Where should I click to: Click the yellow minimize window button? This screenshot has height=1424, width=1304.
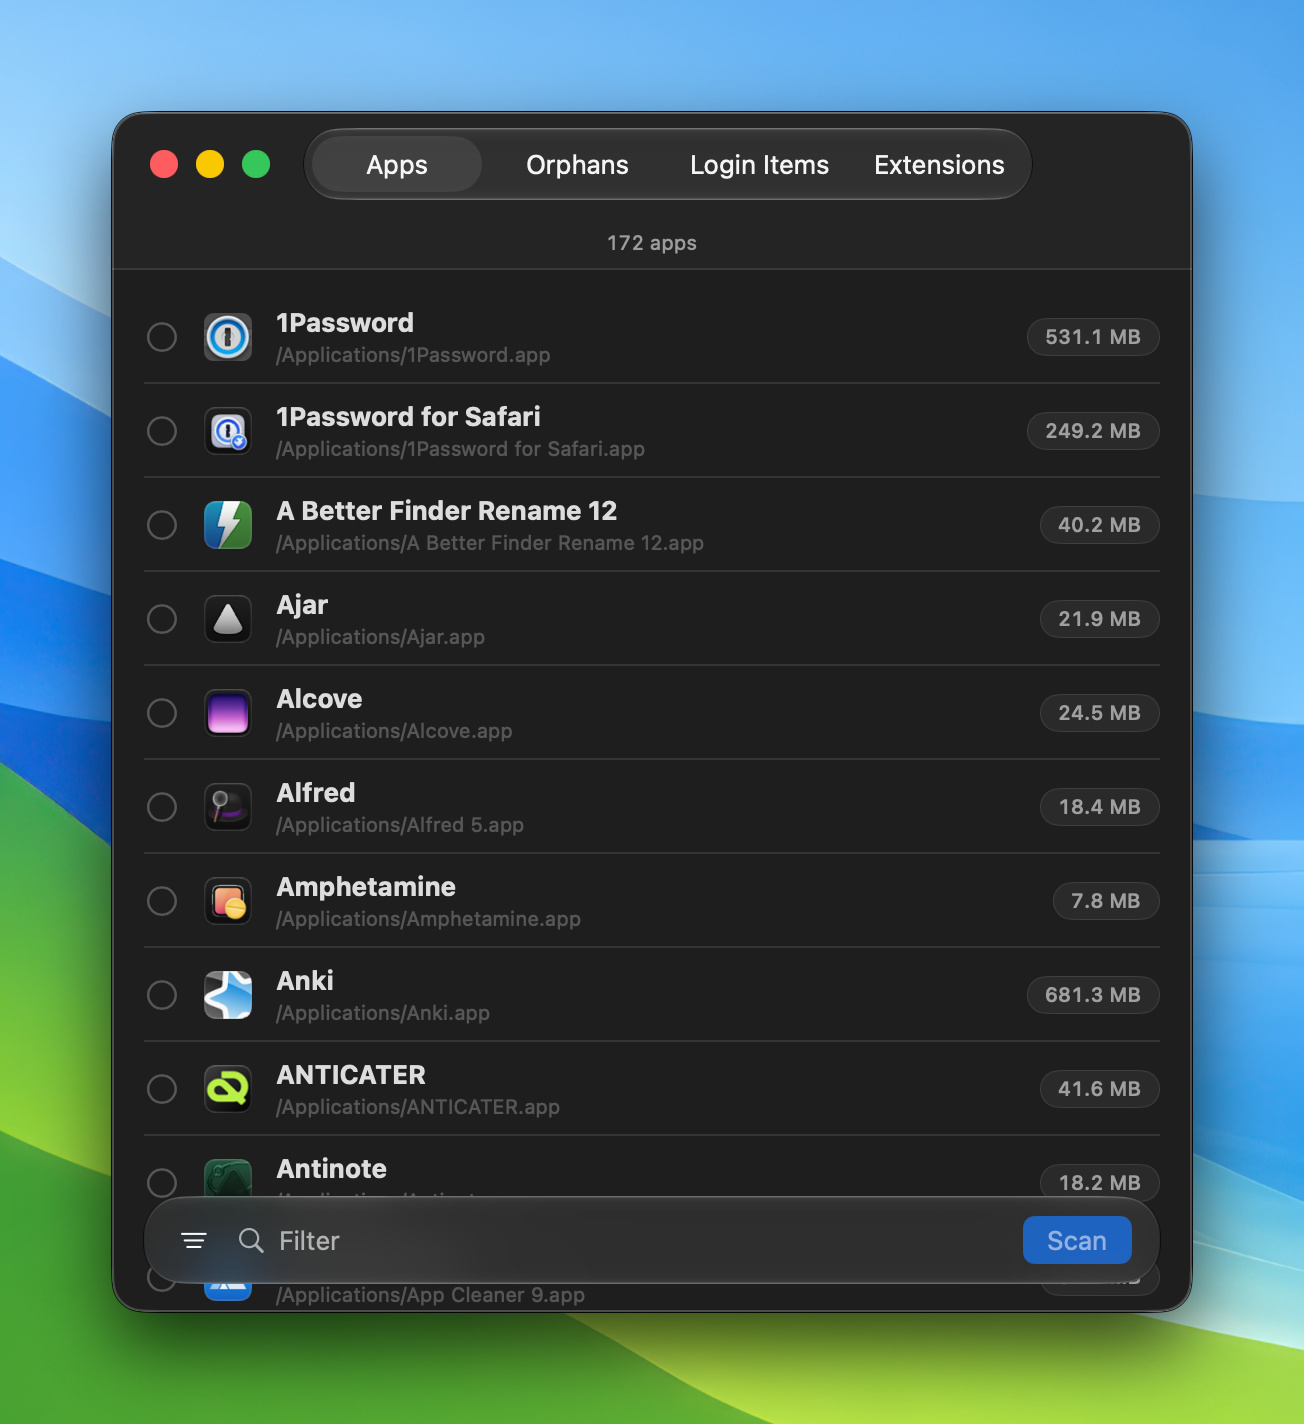210,164
